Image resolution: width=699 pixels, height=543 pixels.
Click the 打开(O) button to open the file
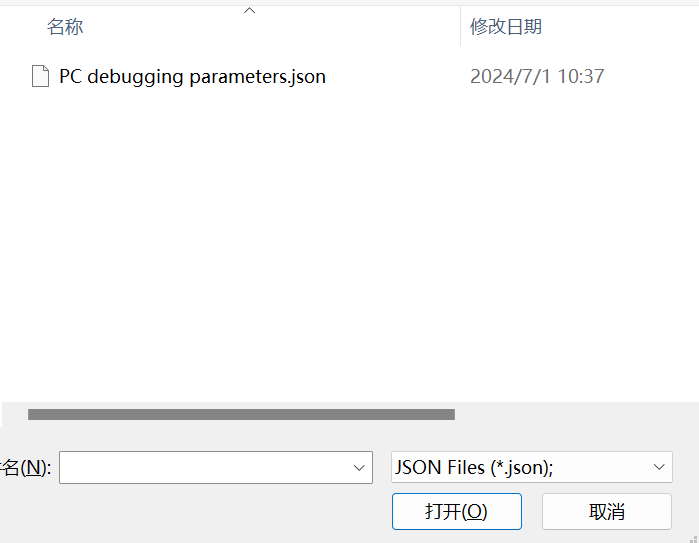(457, 511)
